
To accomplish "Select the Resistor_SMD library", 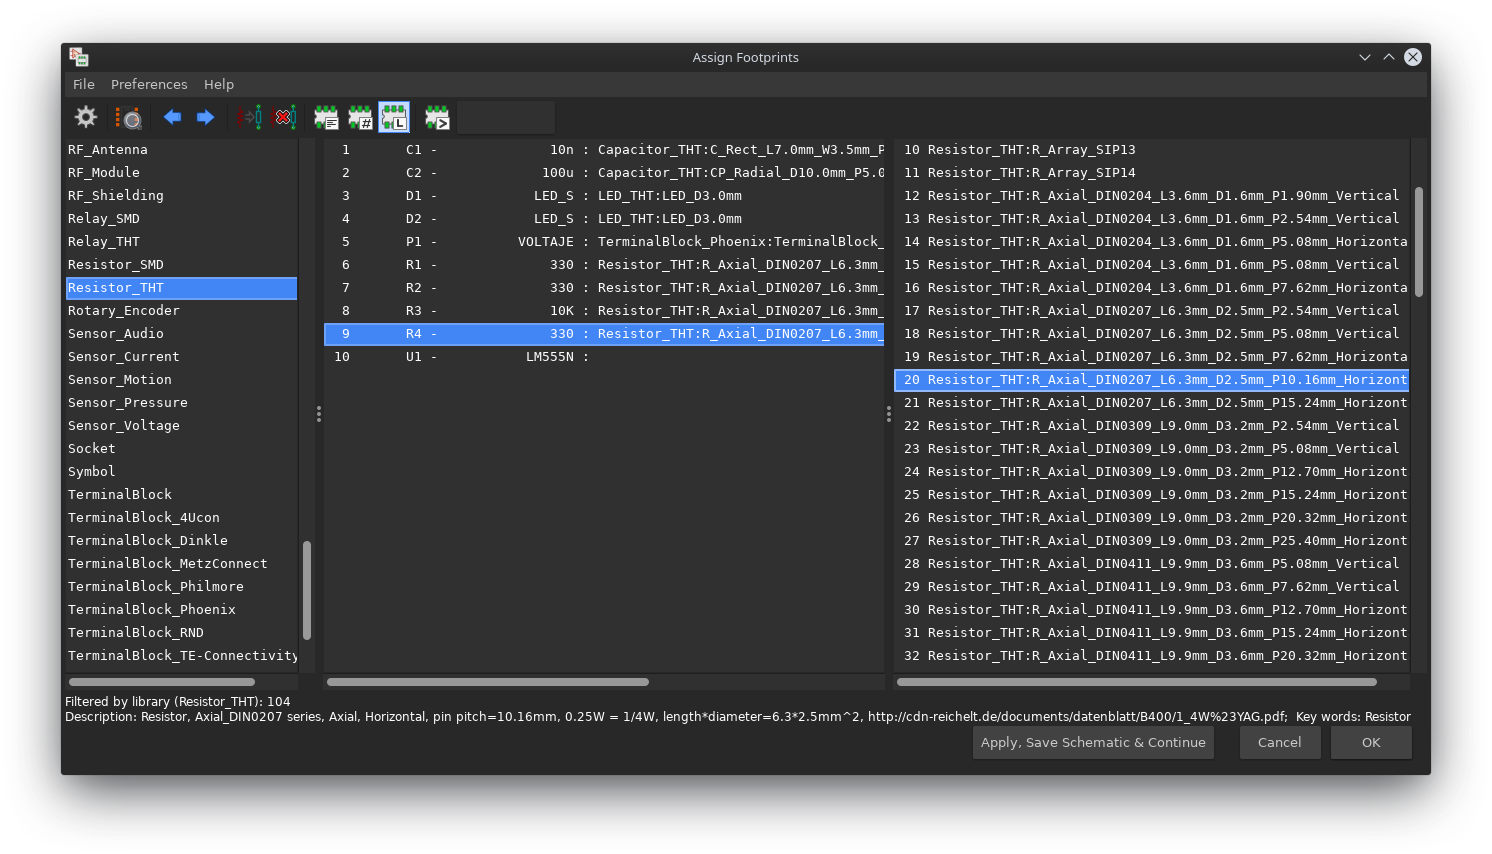I will coord(181,264).
